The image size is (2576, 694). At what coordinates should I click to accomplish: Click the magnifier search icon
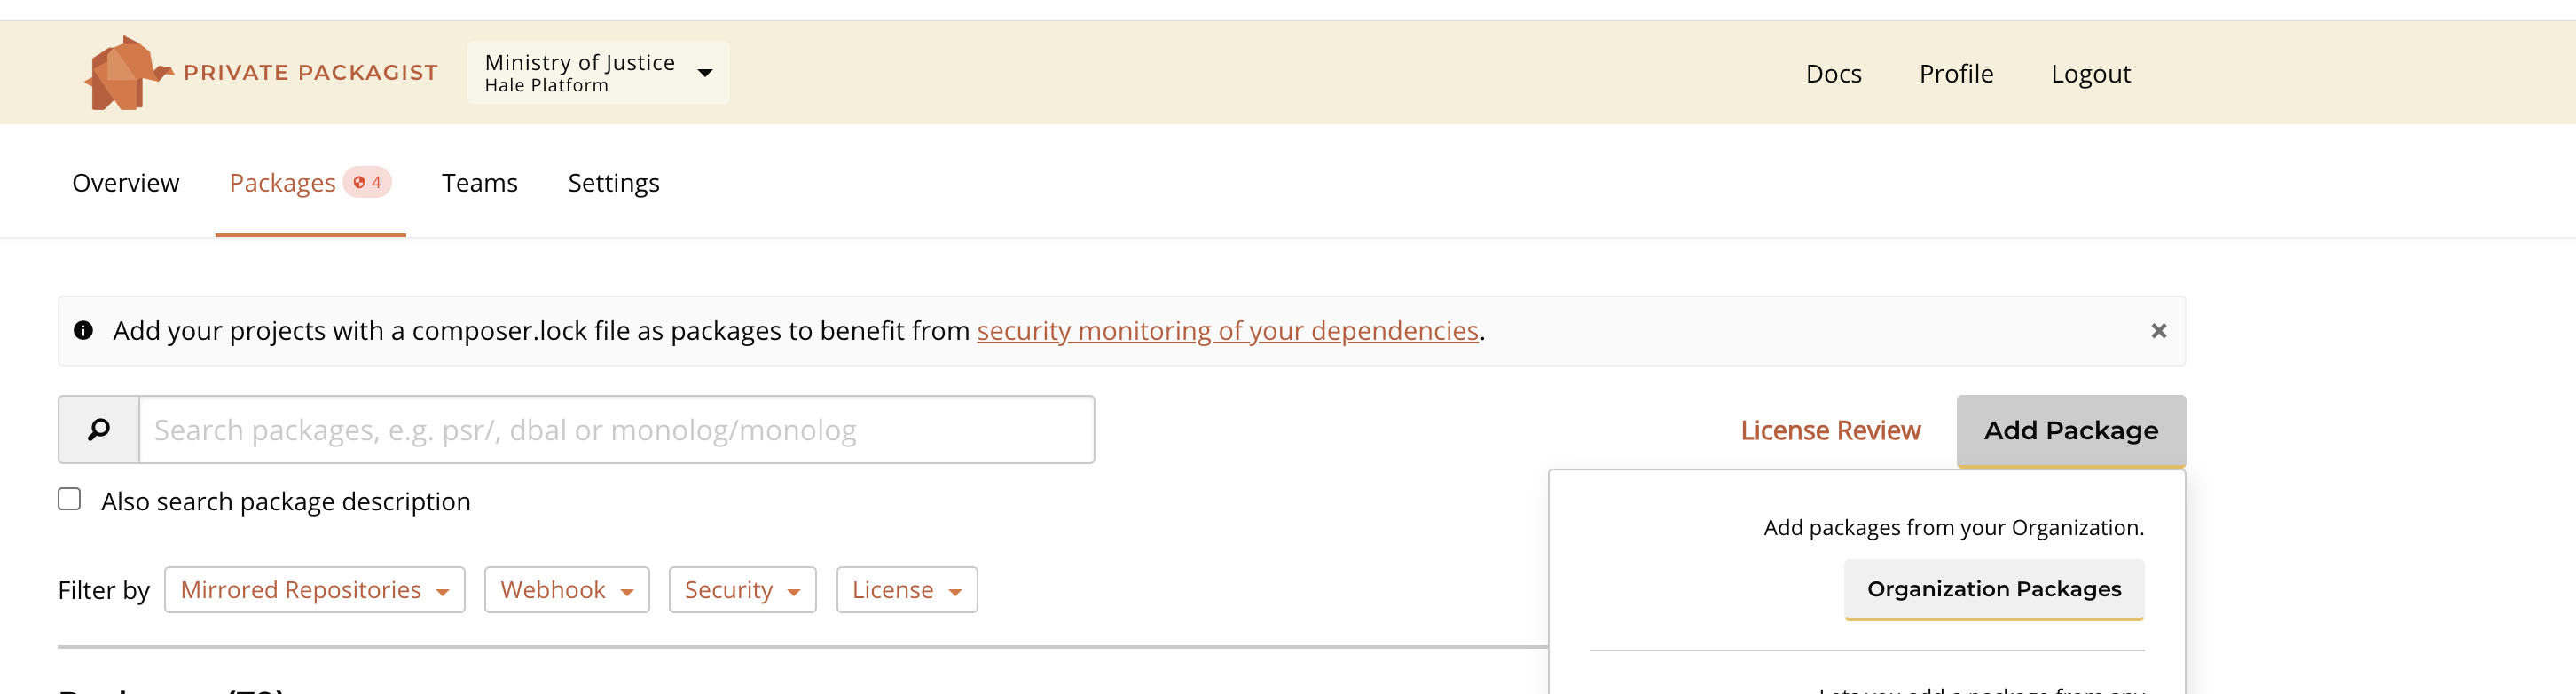coord(99,430)
